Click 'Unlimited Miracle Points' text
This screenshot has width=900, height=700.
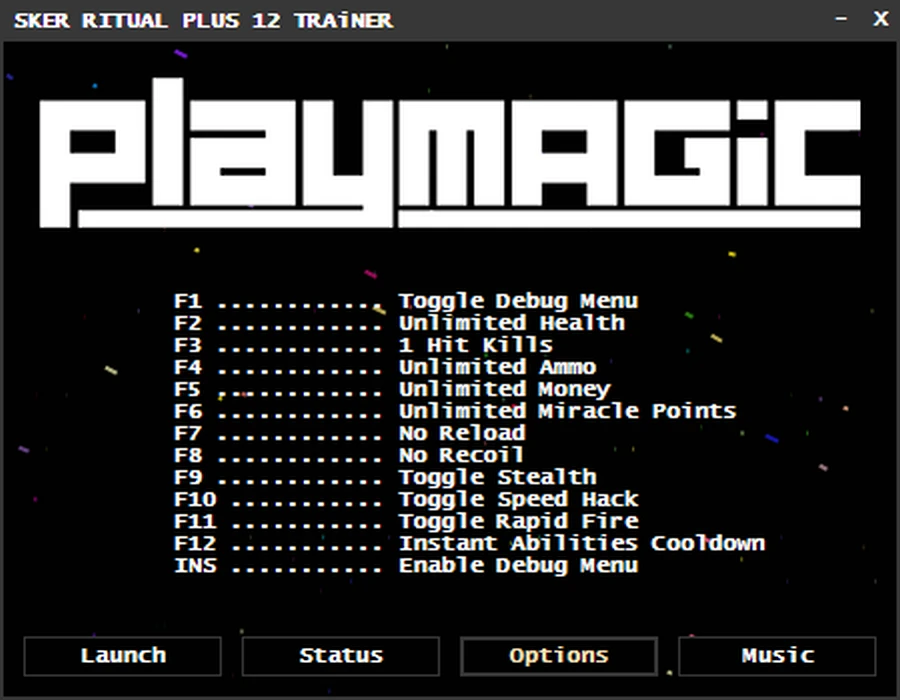pyautogui.click(x=568, y=411)
